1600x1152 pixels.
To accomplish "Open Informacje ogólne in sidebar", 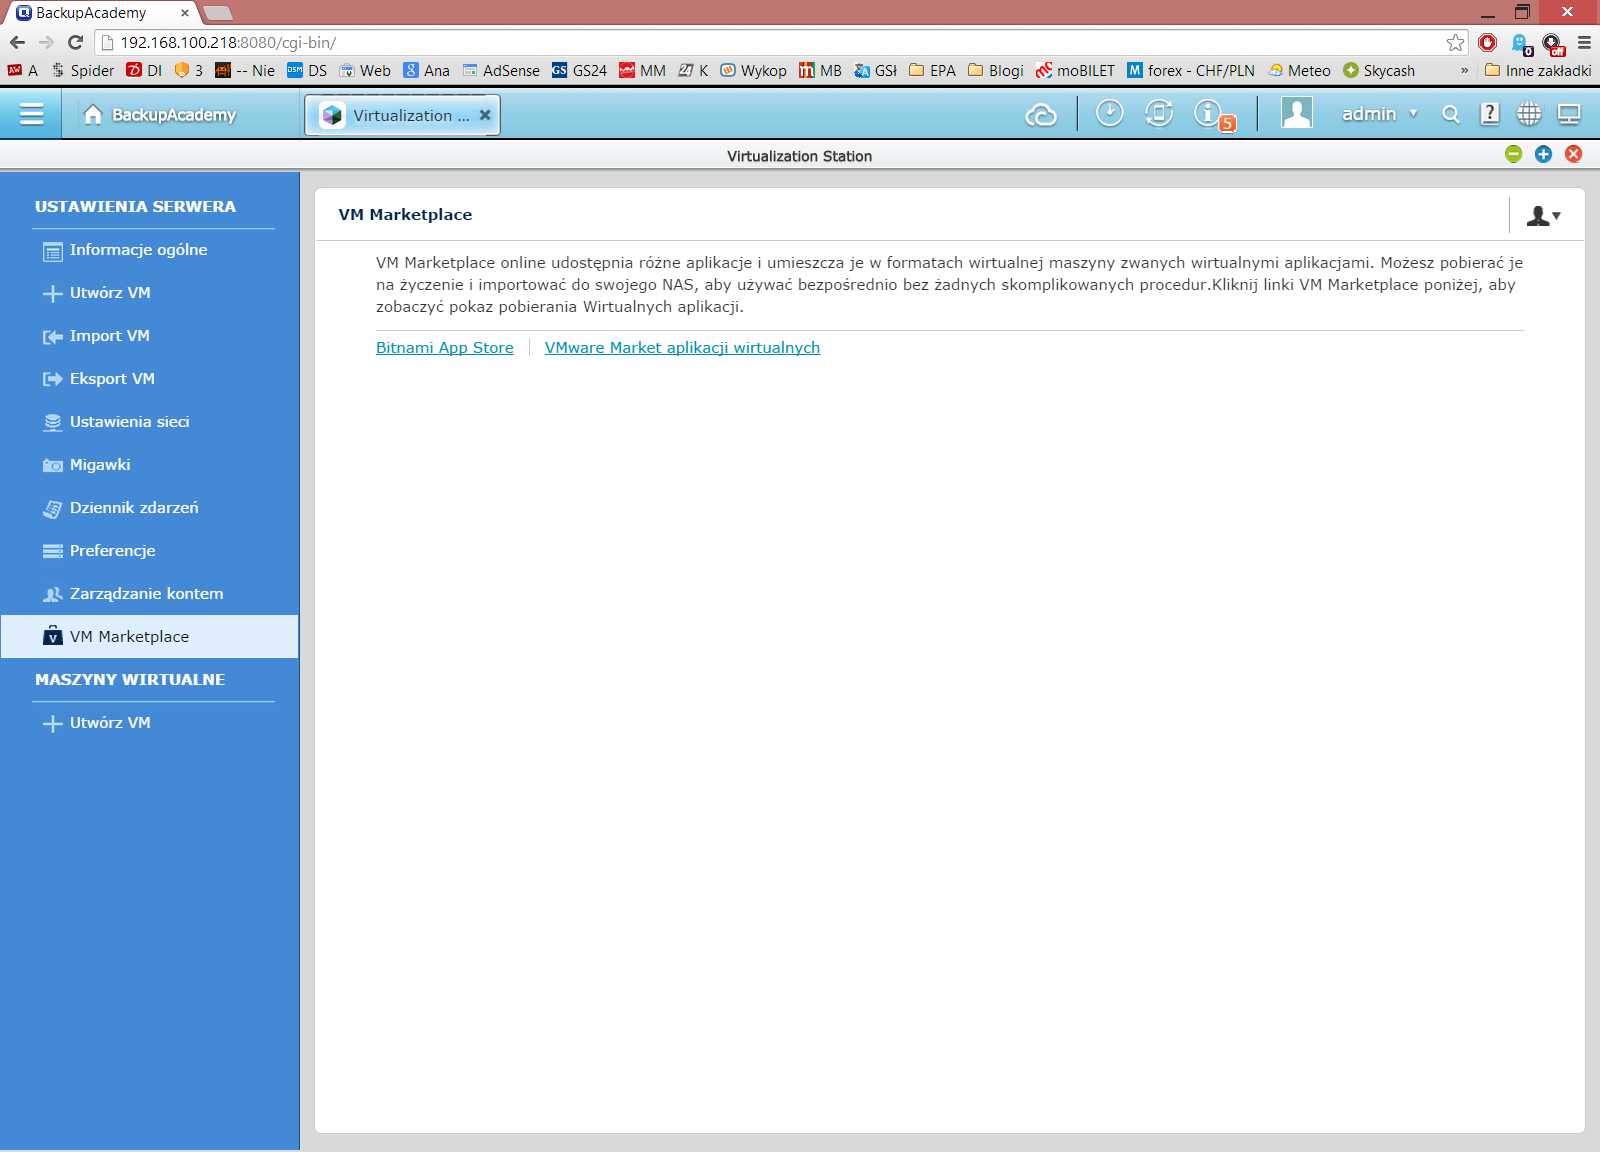I will pos(150,250).
